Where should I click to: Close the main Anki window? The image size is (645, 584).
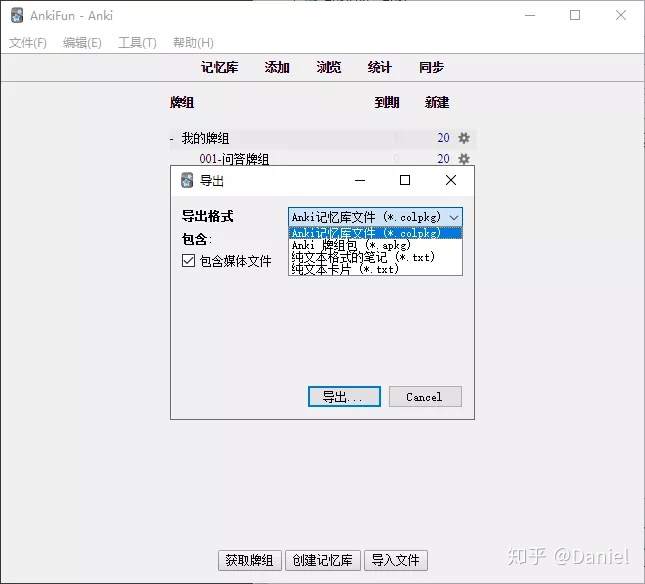pos(621,15)
